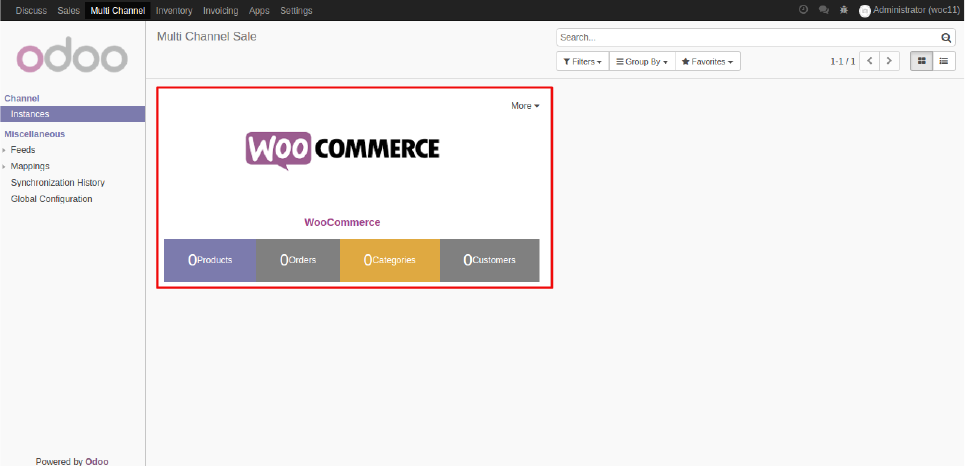Switch to kanban view icon
The image size is (965, 466).
921,62
